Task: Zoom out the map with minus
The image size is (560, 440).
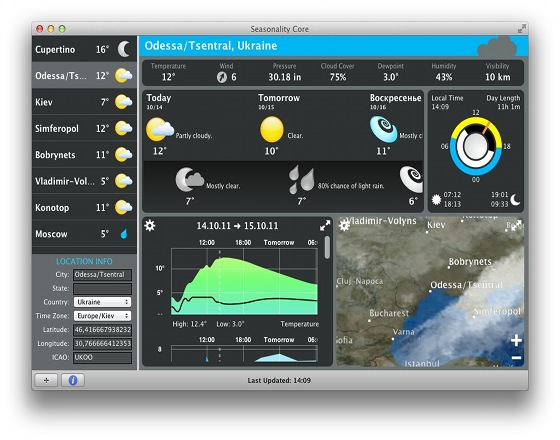Action: coord(516,358)
